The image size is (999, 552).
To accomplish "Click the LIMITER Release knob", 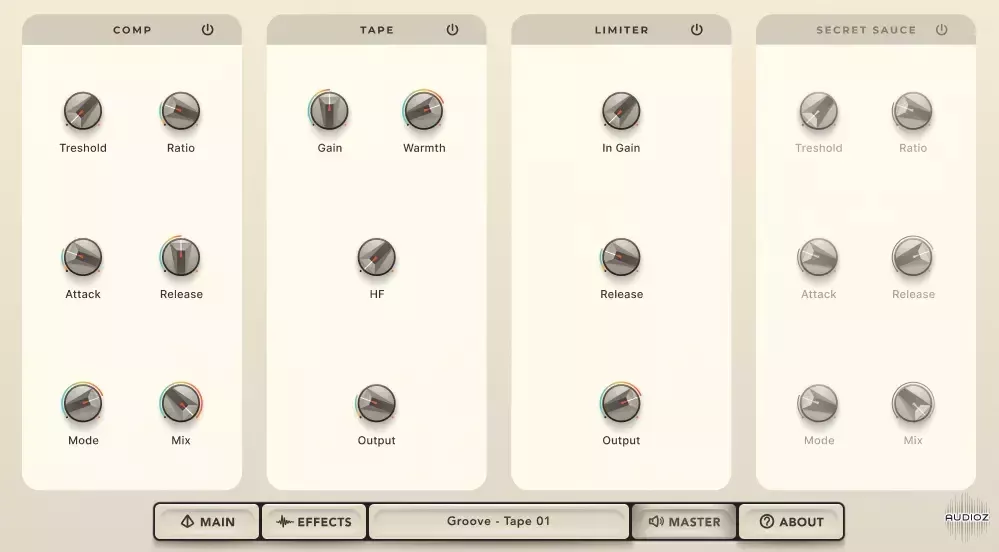I will click(621, 257).
